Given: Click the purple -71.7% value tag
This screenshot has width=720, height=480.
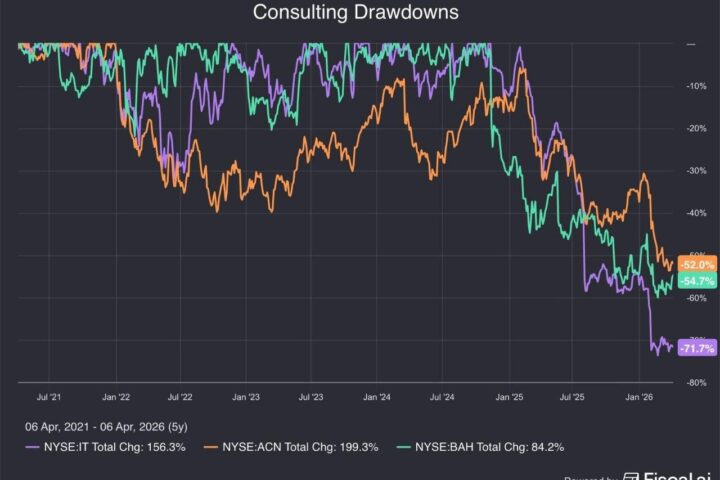Looking at the screenshot, I should click(697, 348).
